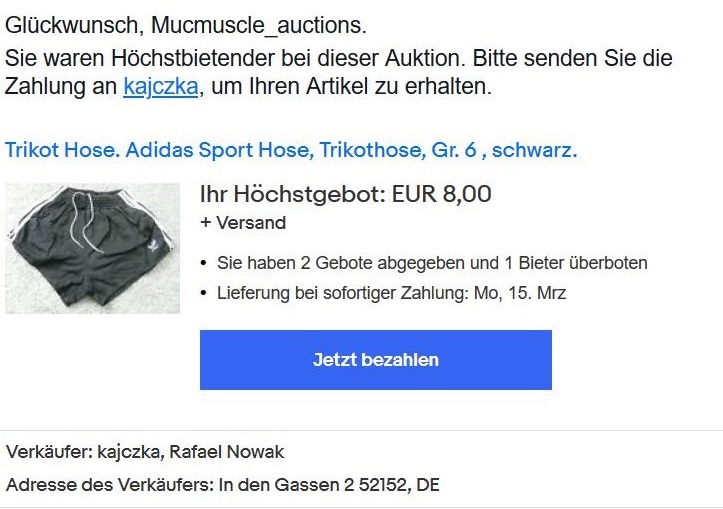Click the black shorts product thumbnail
The image size is (723, 509).
point(92,249)
